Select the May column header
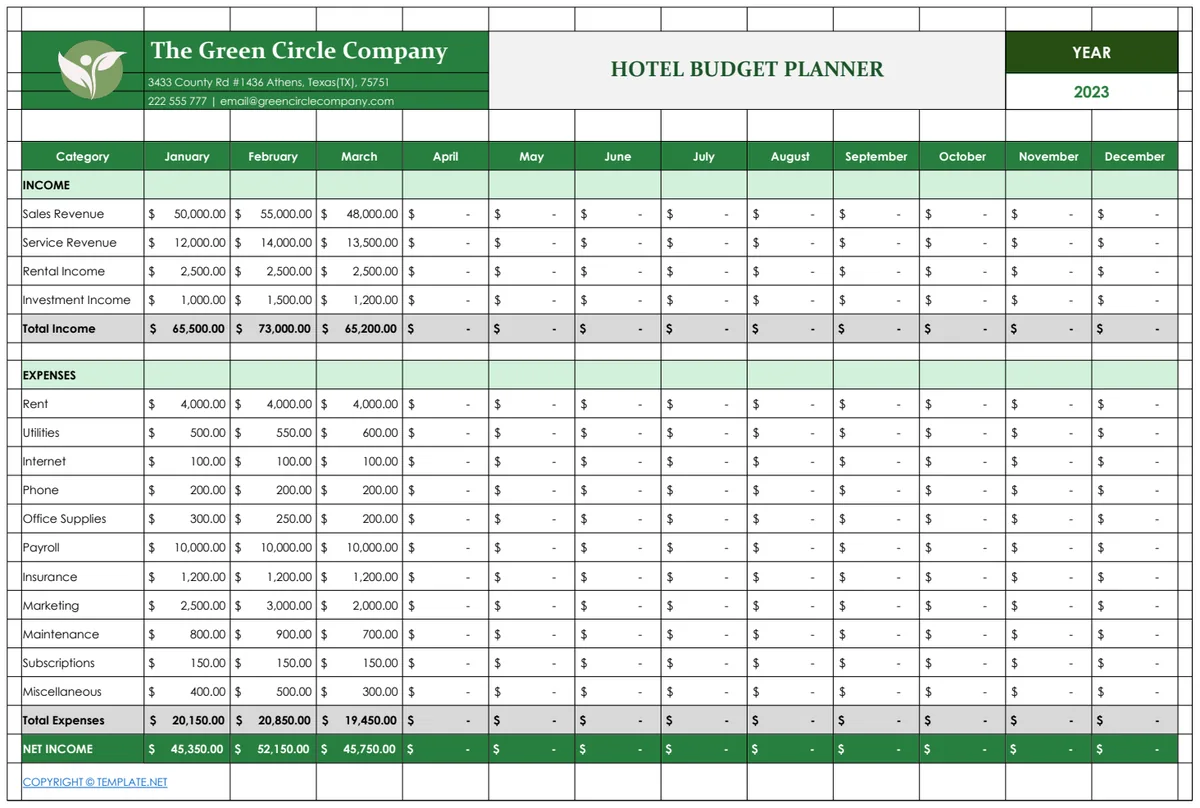Screen dimensions: 1200x808 [532, 156]
